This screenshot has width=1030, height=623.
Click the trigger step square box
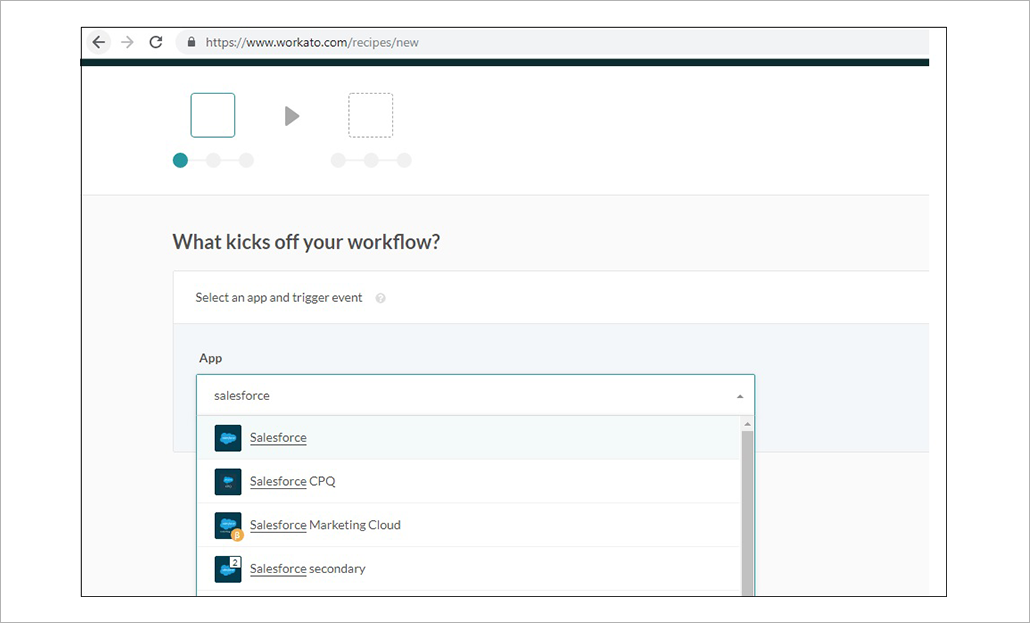coord(213,115)
